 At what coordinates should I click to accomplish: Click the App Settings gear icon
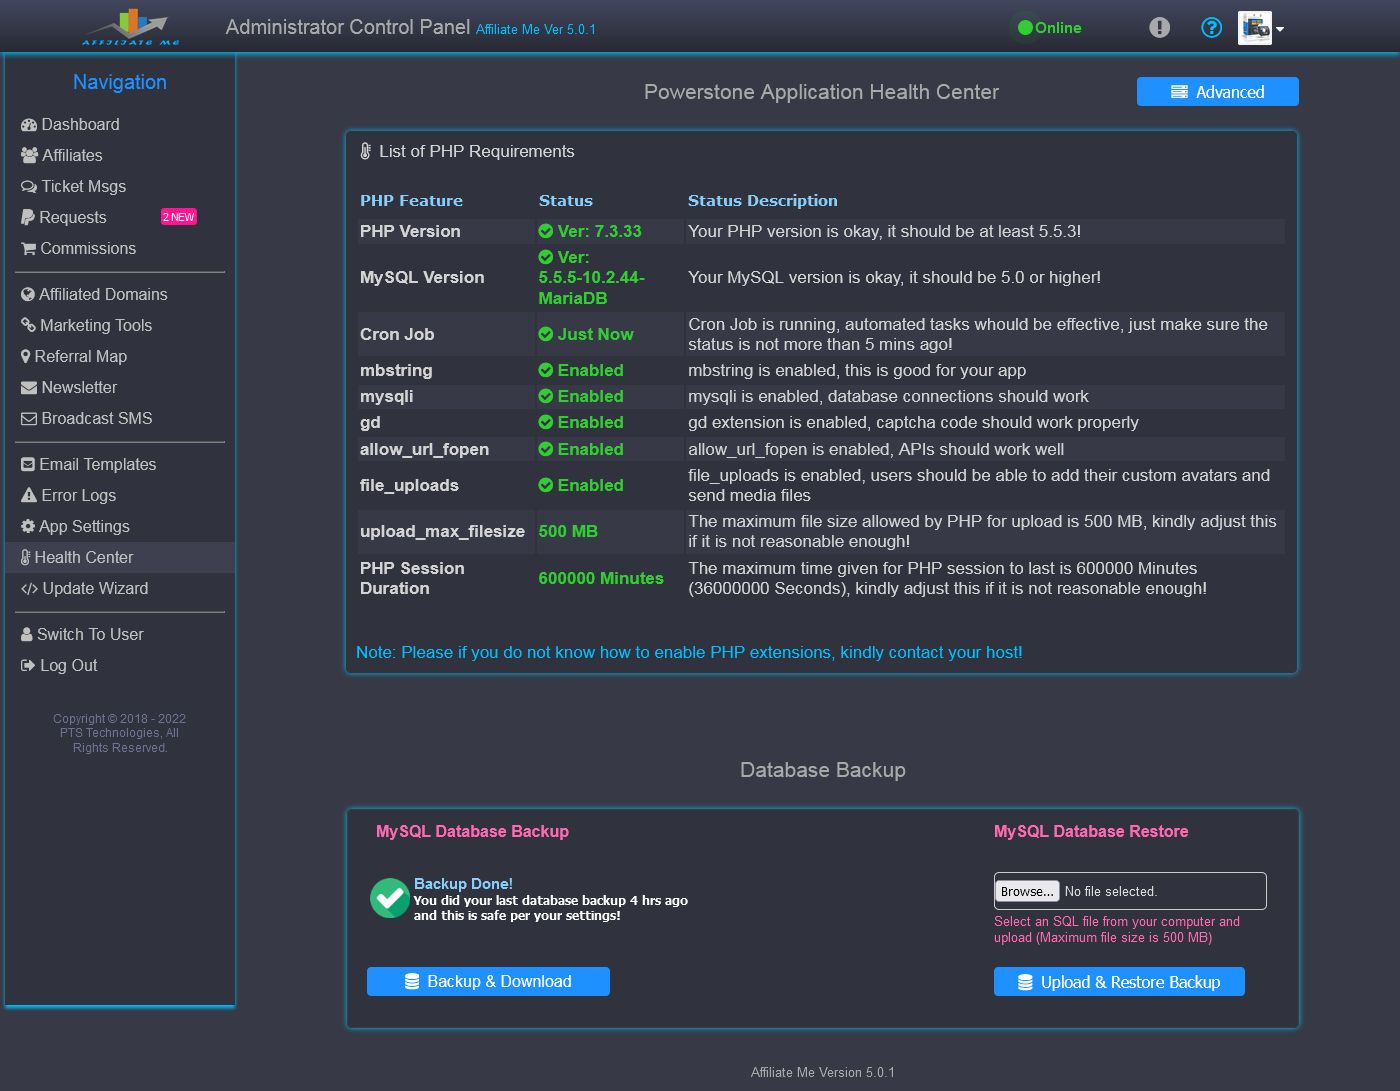click(28, 527)
